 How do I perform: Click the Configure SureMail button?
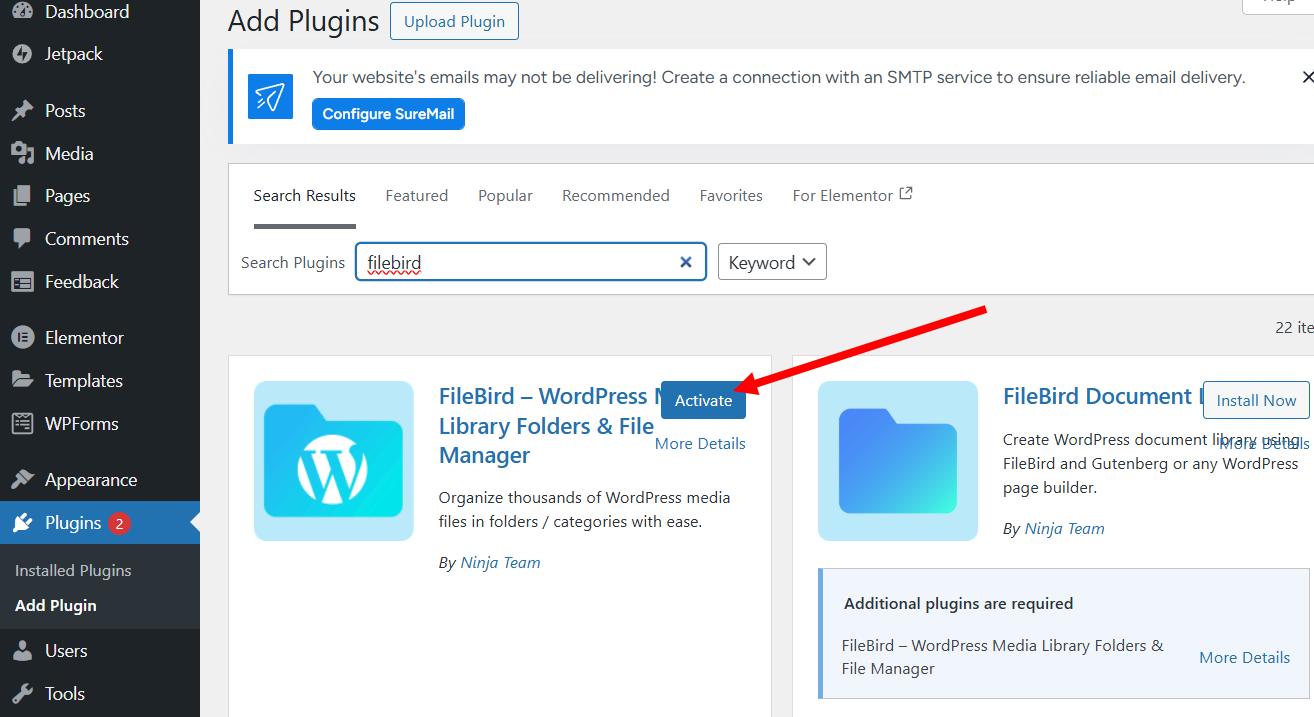(x=388, y=114)
